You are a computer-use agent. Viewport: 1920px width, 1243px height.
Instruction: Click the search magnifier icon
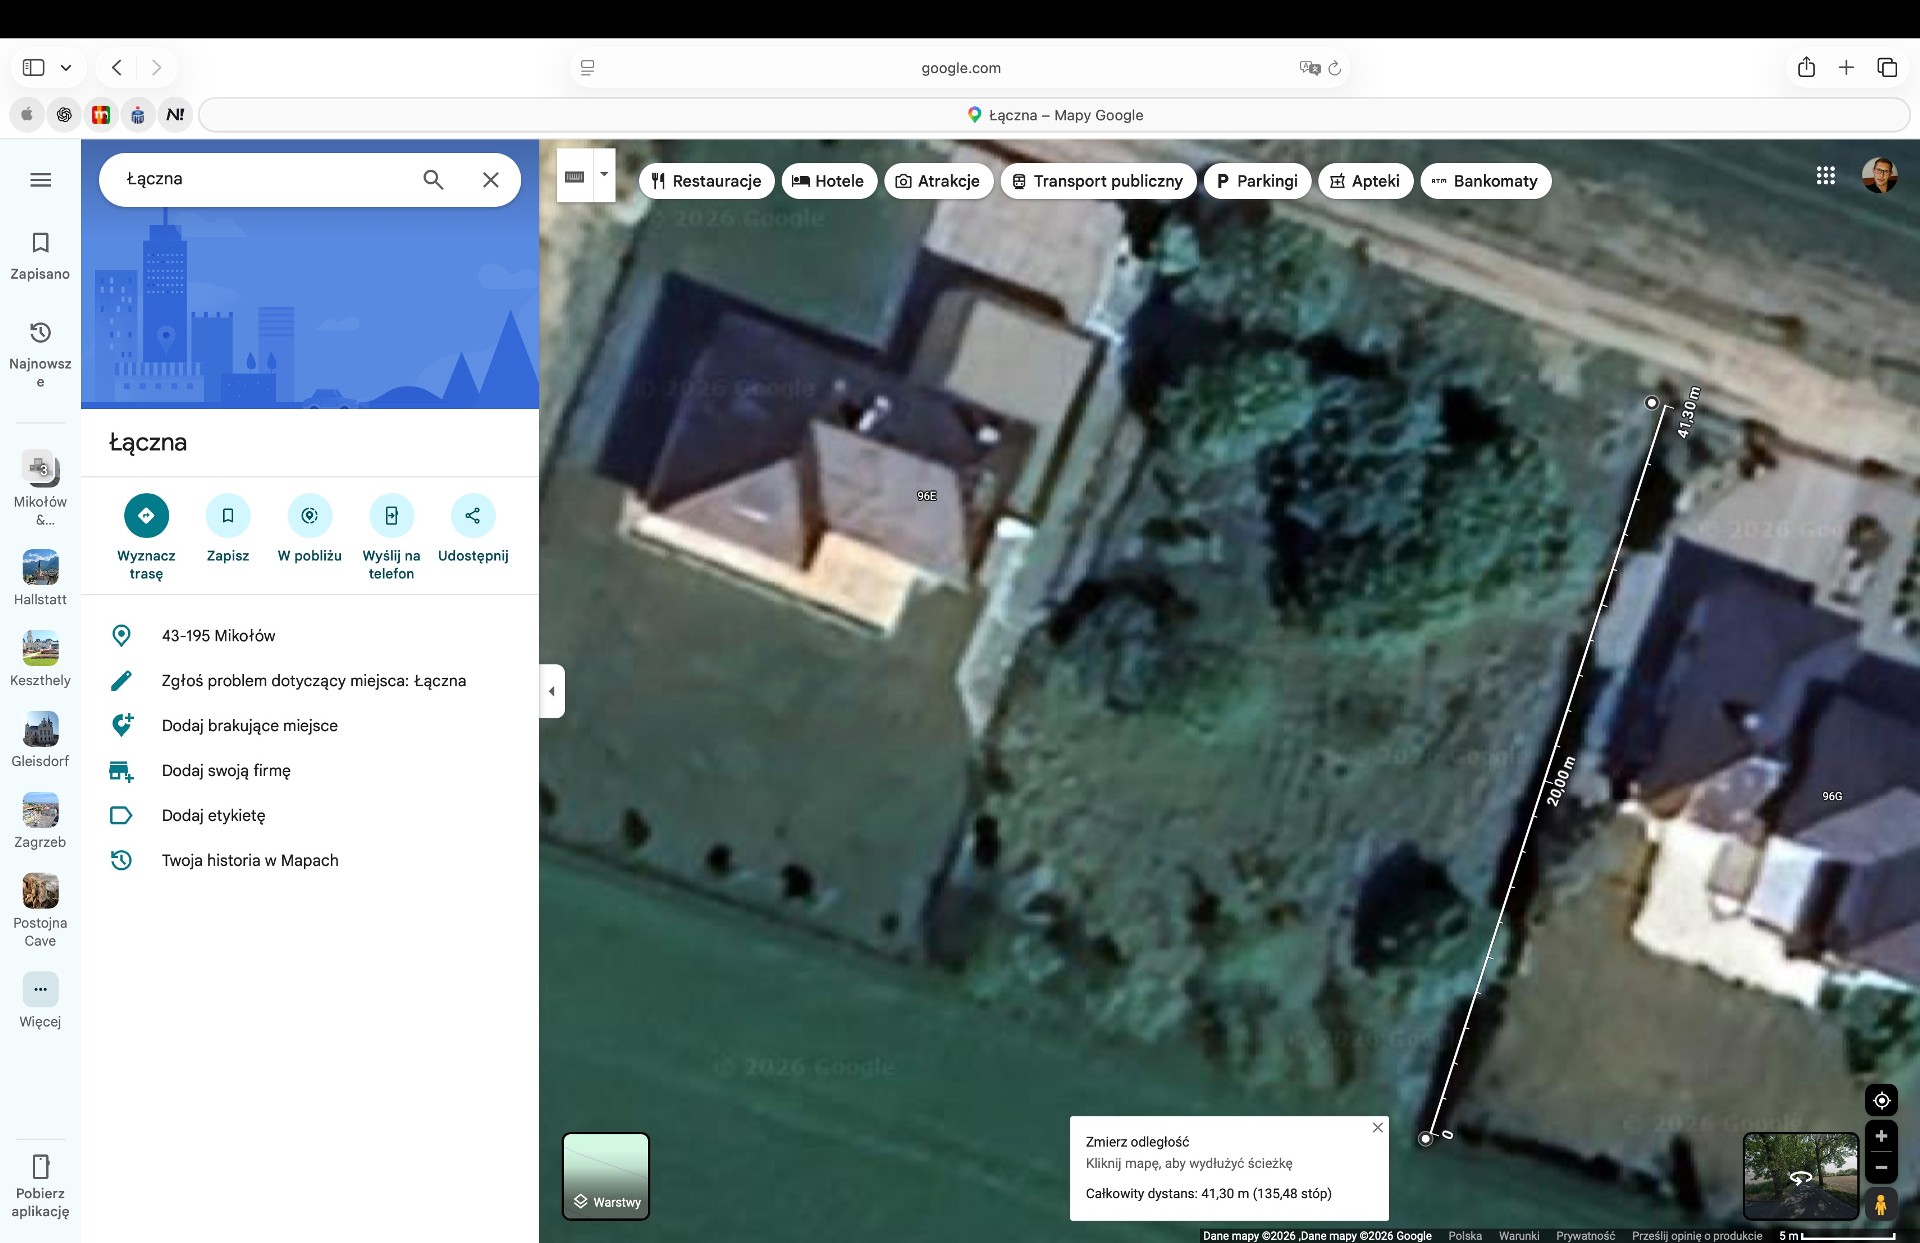(x=433, y=180)
